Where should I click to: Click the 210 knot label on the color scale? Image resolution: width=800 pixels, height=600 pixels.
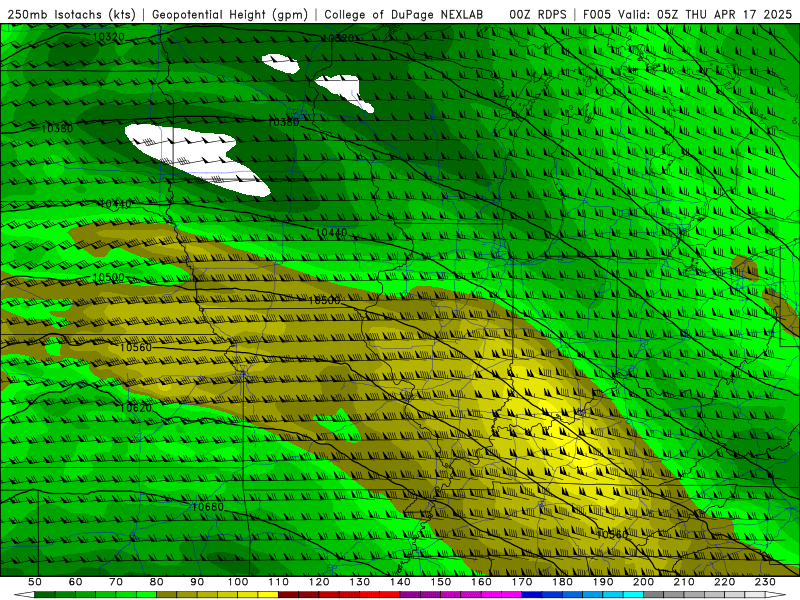[x=684, y=582]
